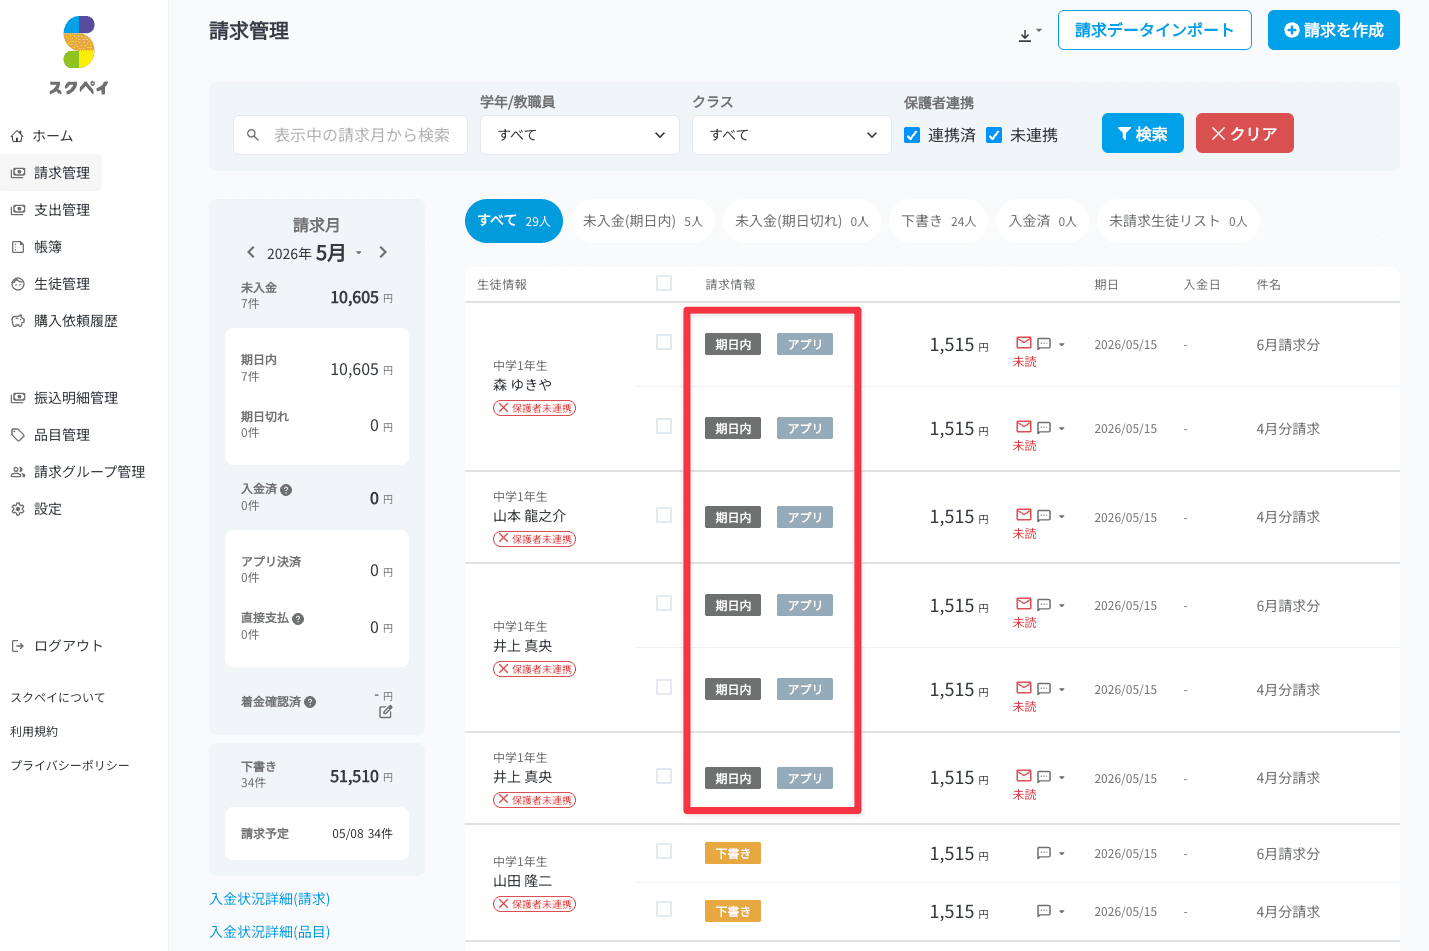The image size is (1429, 951).
Task: Go to next billing month
Action: click(383, 252)
